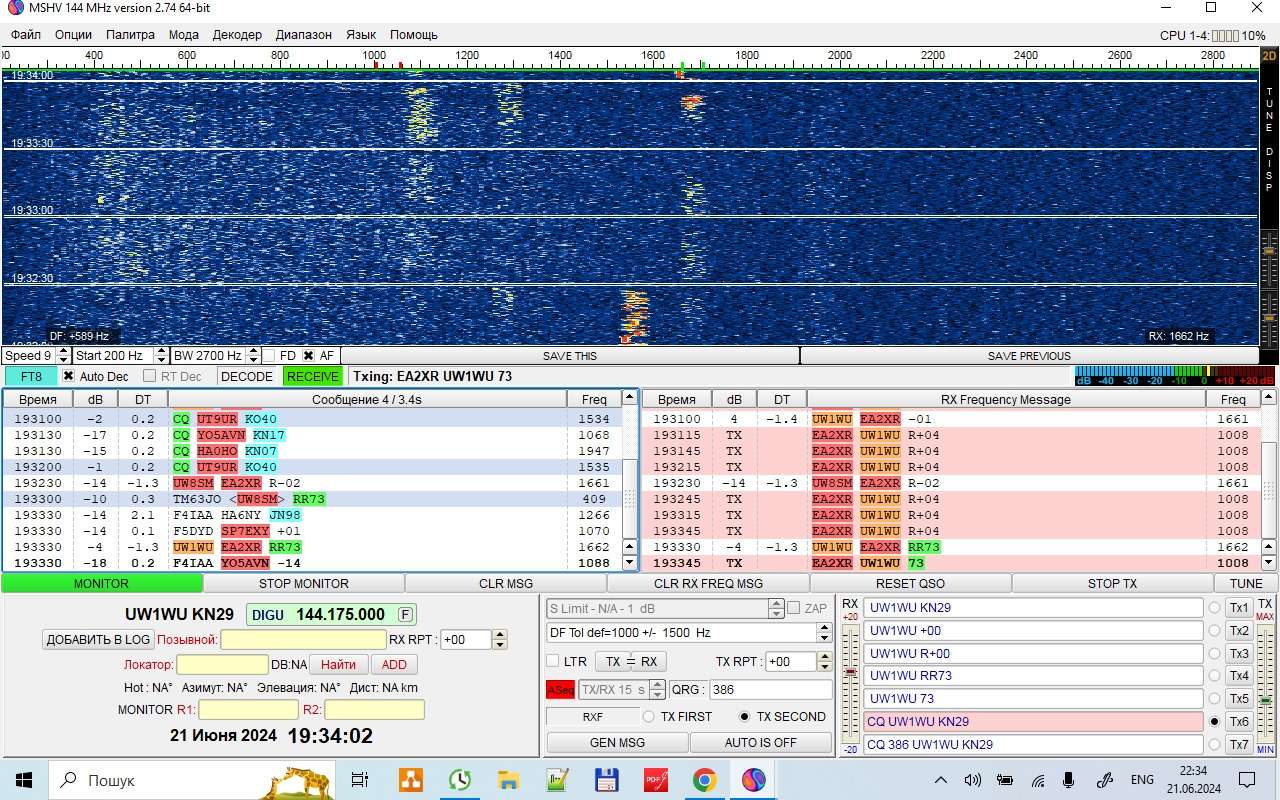
Task: Open the notification center
Action: pyautogui.click(x=1247, y=780)
